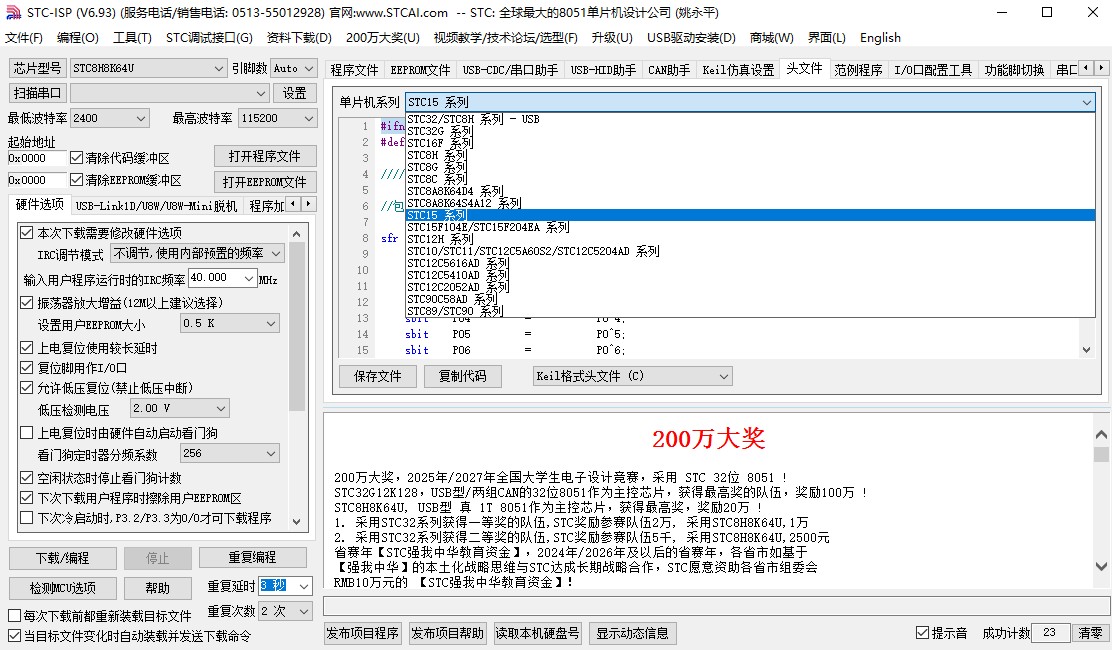Image resolution: width=1112 pixels, height=650 pixels.
Task: Click the STC-ISP app icon in title bar
Action: click(13, 13)
